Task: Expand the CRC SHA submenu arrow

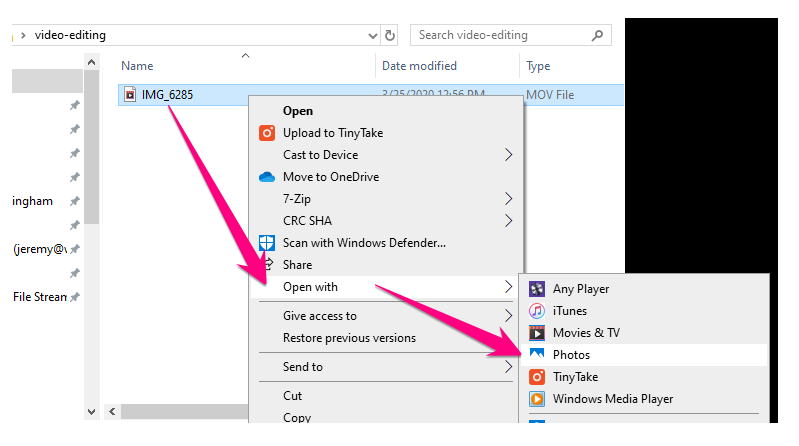Action: pos(508,221)
